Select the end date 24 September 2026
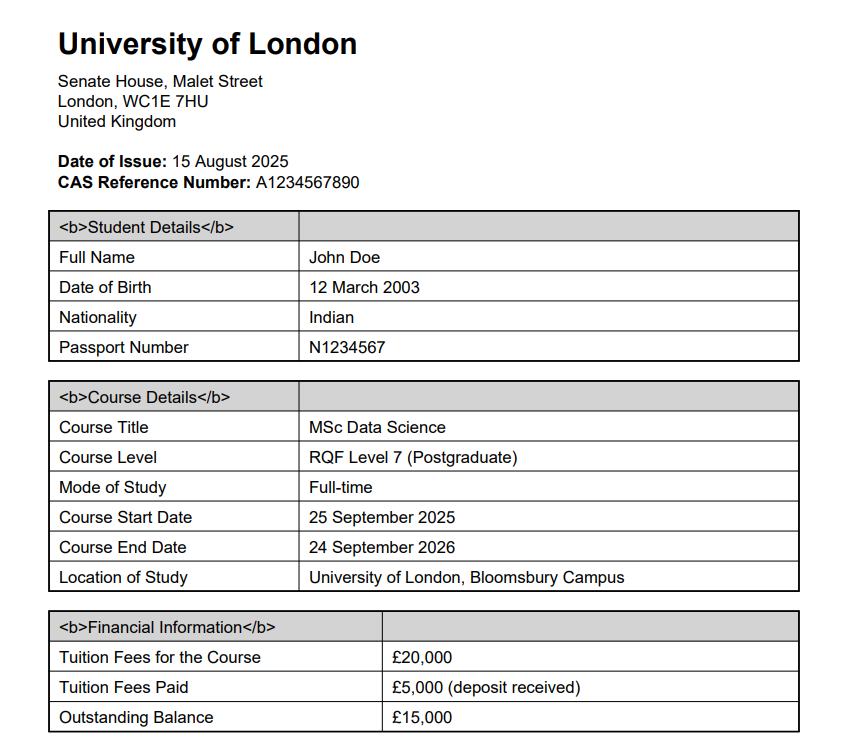The width and height of the screenshot is (856, 747). pos(382,547)
